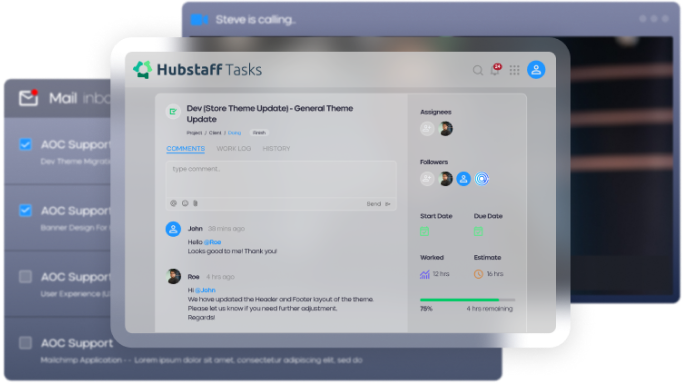Open the search magnifier icon
This screenshot has width=684, height=384.
[478, 70]
